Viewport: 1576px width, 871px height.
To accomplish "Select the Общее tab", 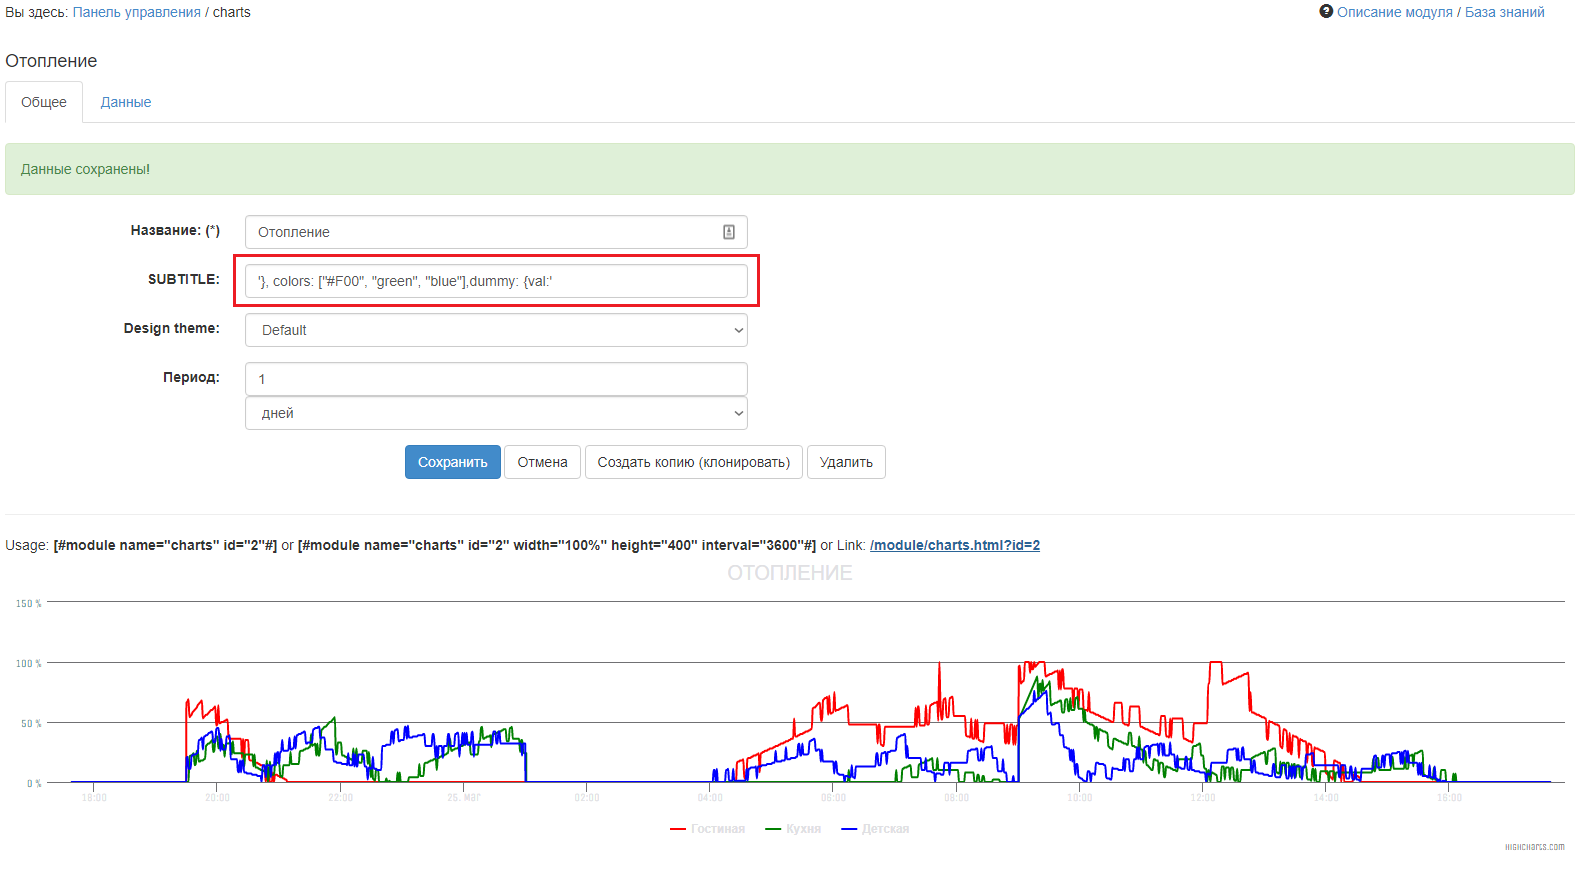I will [44, 102].
